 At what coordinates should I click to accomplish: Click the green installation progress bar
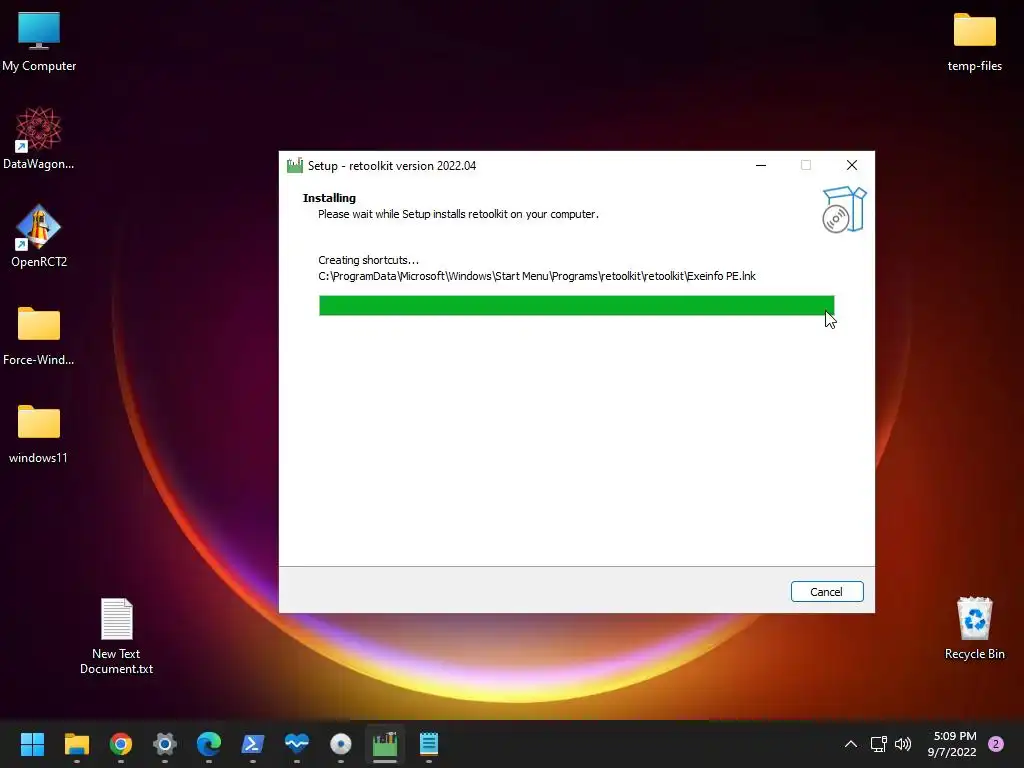pyautogui.click(x=576, y=306)
